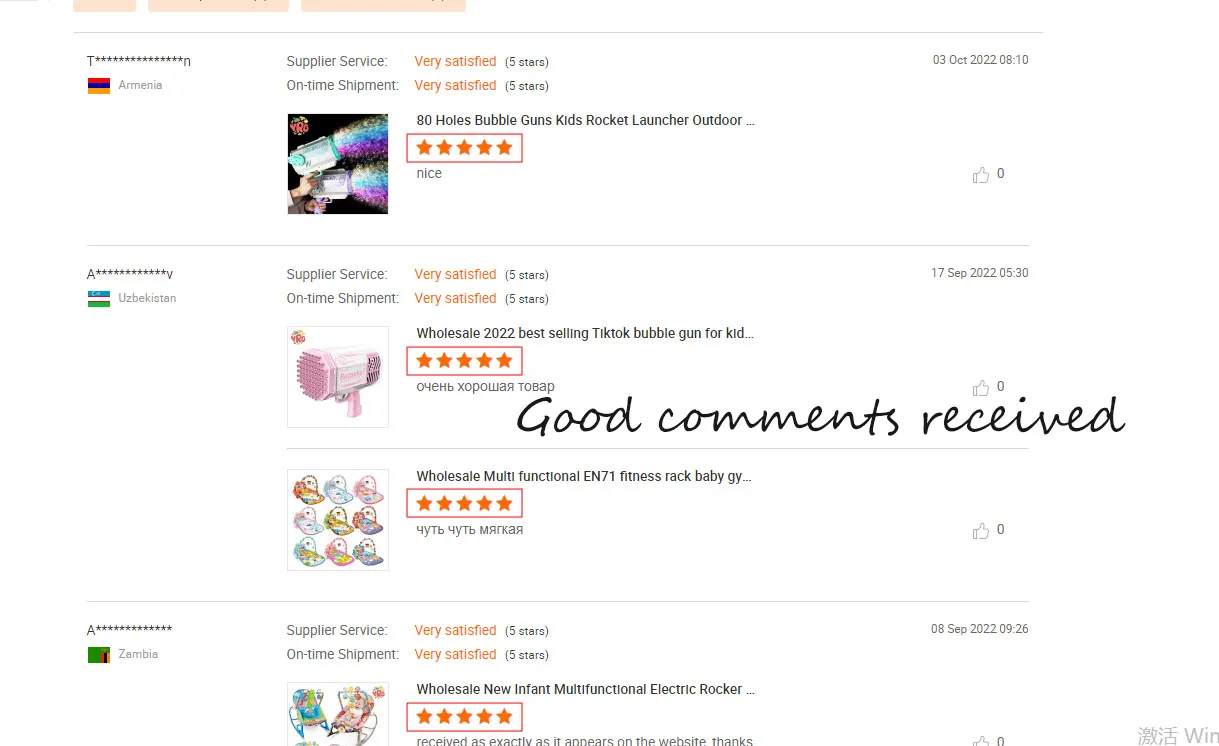Click the Zambia review's On-time Shipment rating
This screenshot has height=746, width=1219.
point(455,655)
